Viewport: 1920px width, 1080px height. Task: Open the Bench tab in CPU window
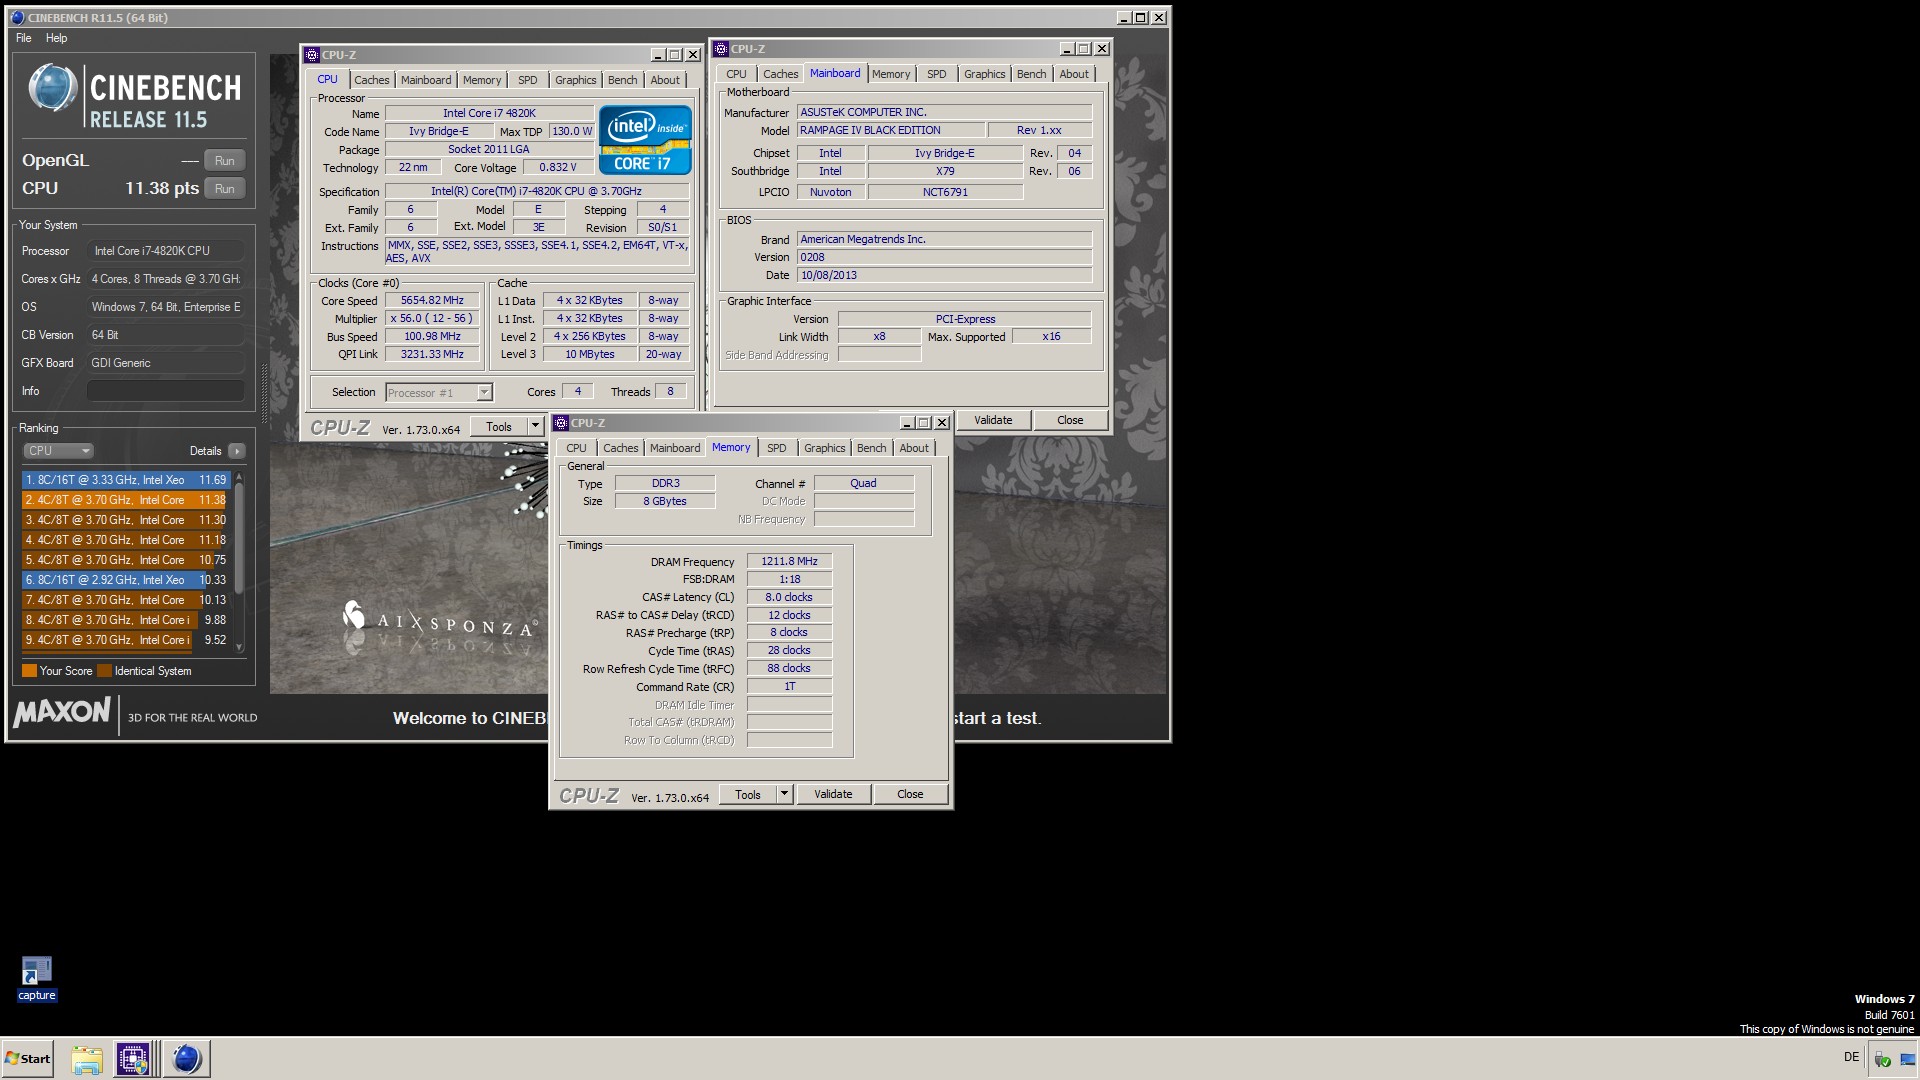pos(622,80)
